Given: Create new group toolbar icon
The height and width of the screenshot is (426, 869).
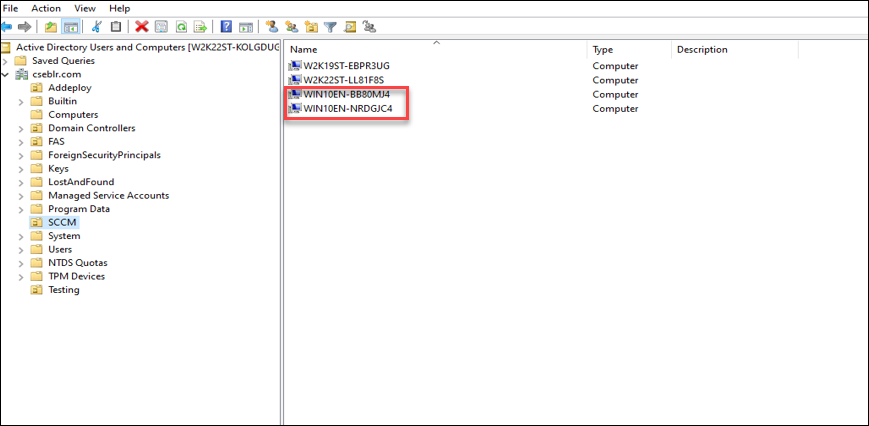Looking at the screenshot, I should click(291, 27).
